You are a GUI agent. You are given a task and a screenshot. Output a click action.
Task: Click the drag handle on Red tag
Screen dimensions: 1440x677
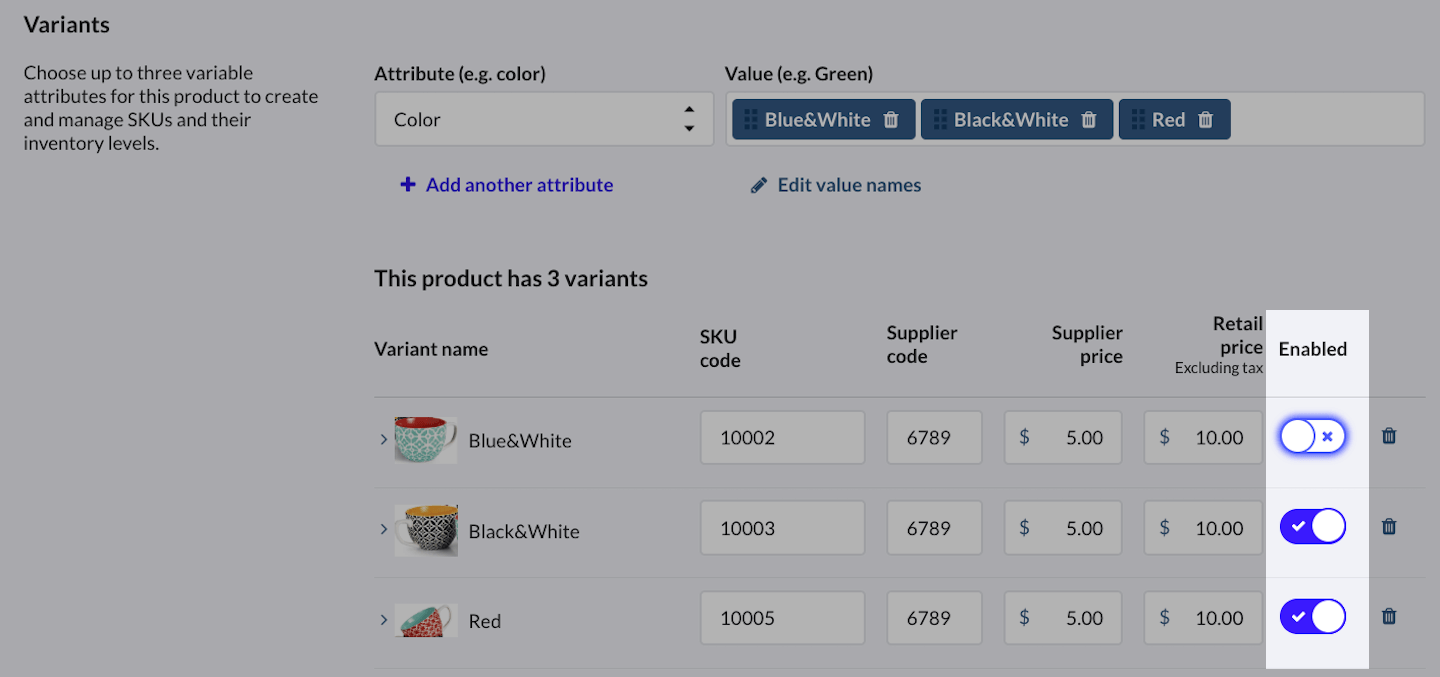[x=1137, y=120]
